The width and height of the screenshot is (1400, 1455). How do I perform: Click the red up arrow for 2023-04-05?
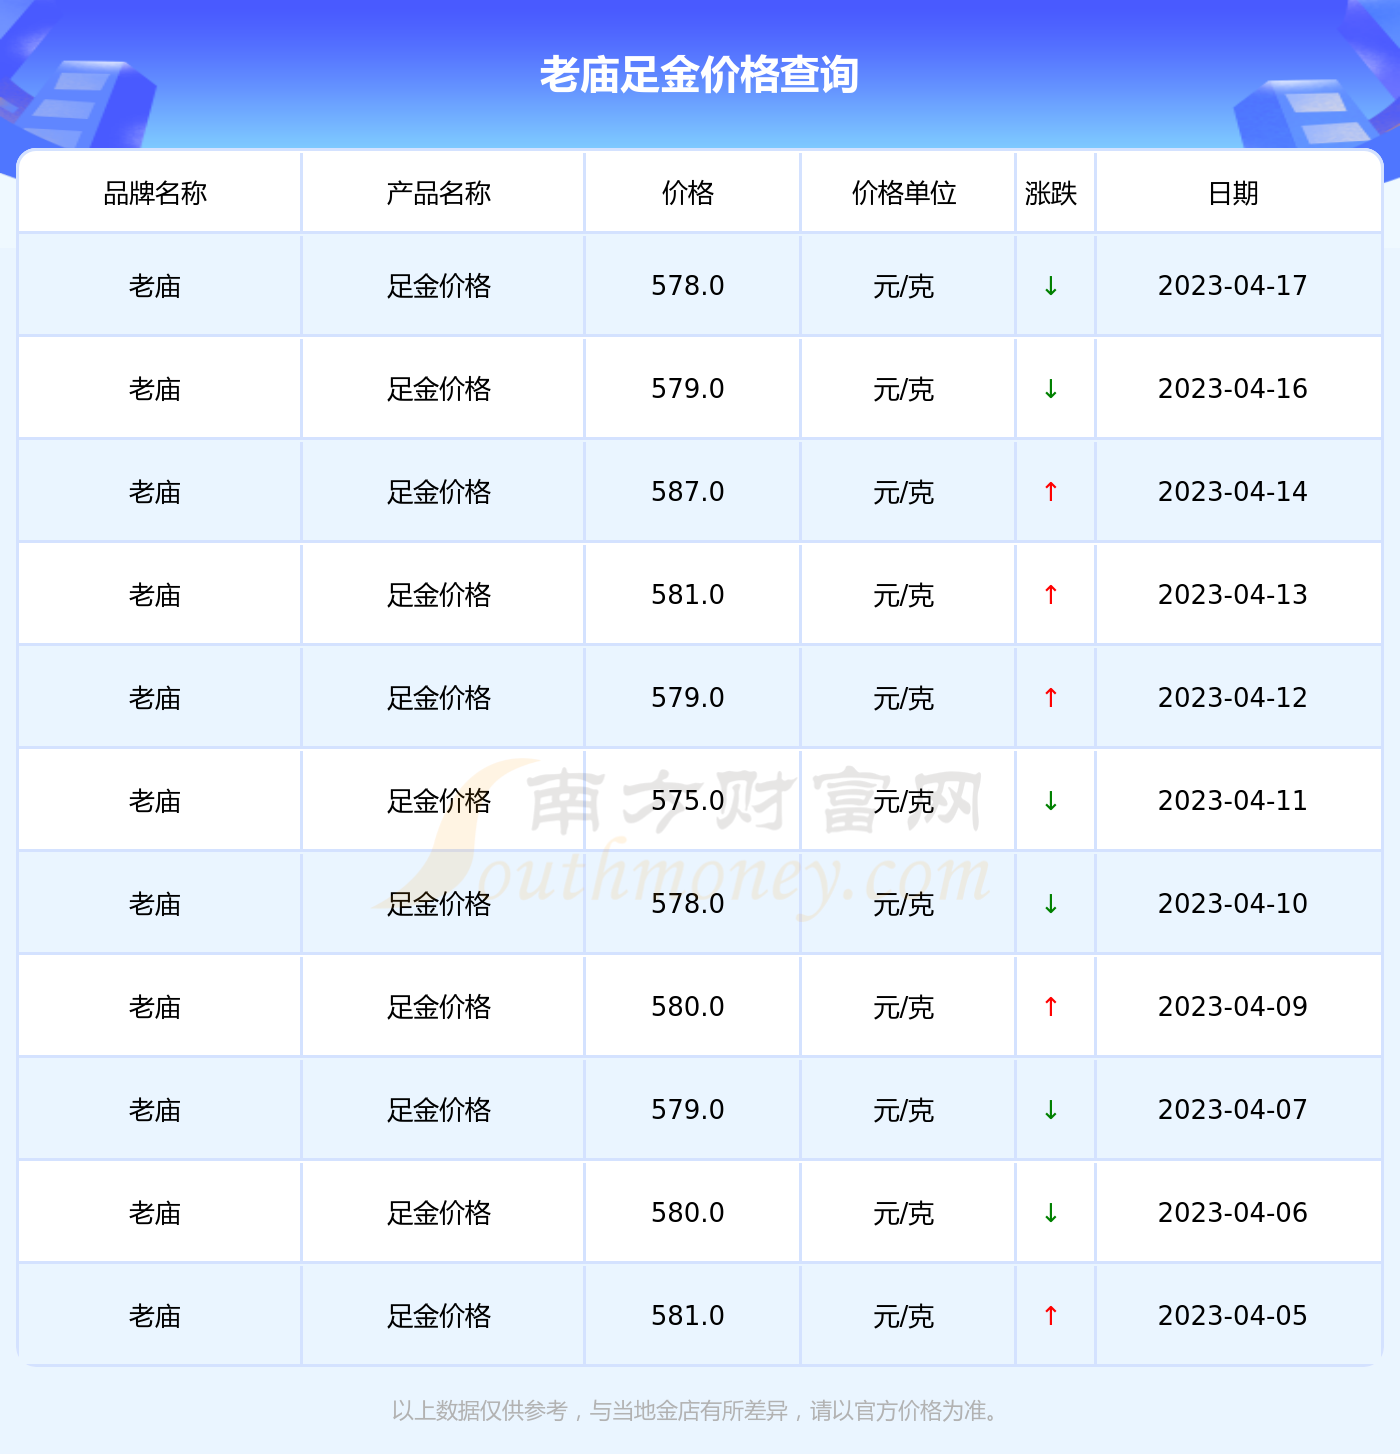coord(1051,1316)
